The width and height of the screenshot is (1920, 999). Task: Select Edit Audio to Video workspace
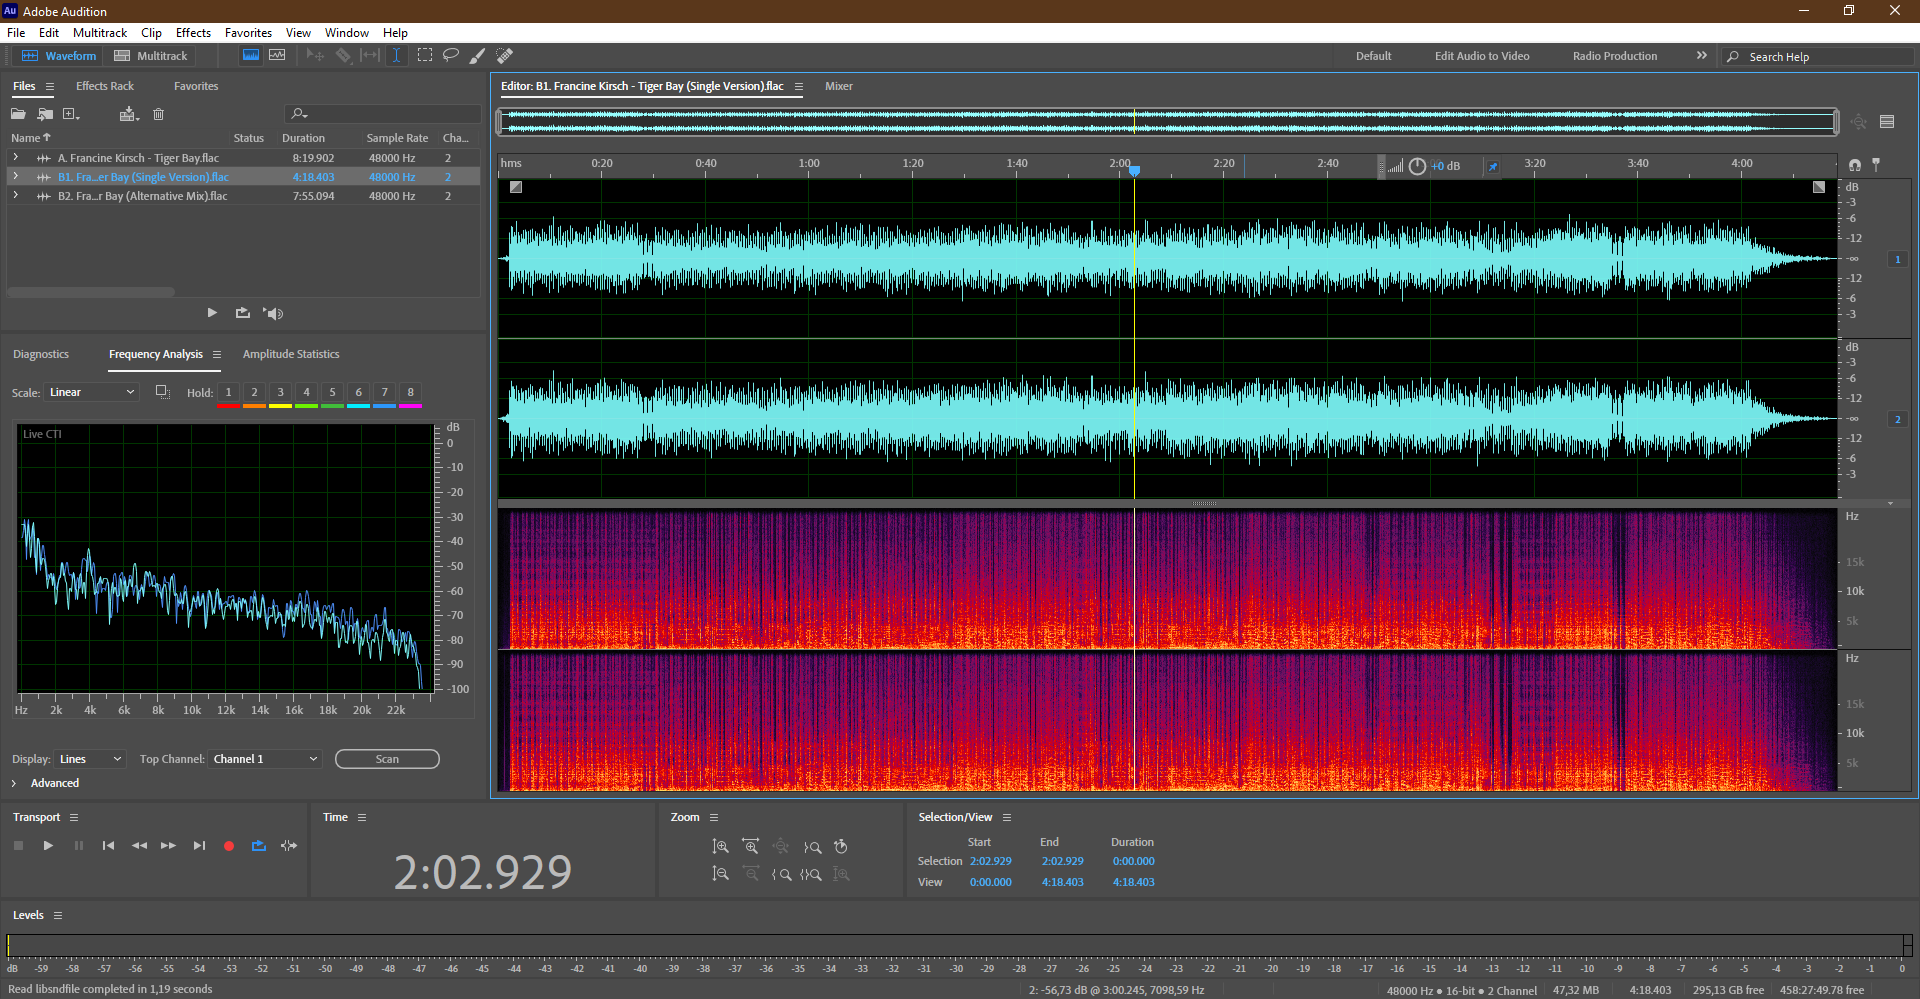coord(1482,56)
